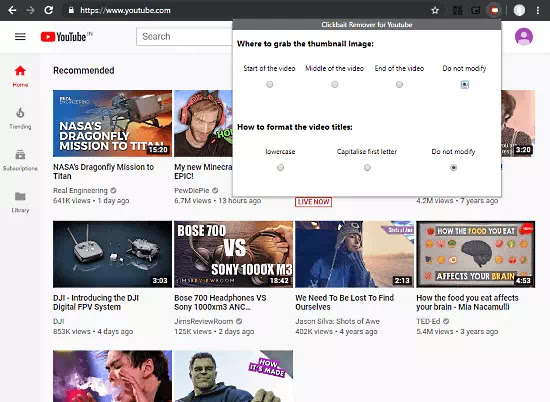550x402 pixels.
Task: Click the padlock icon in address bar
Action: point(71,10)
